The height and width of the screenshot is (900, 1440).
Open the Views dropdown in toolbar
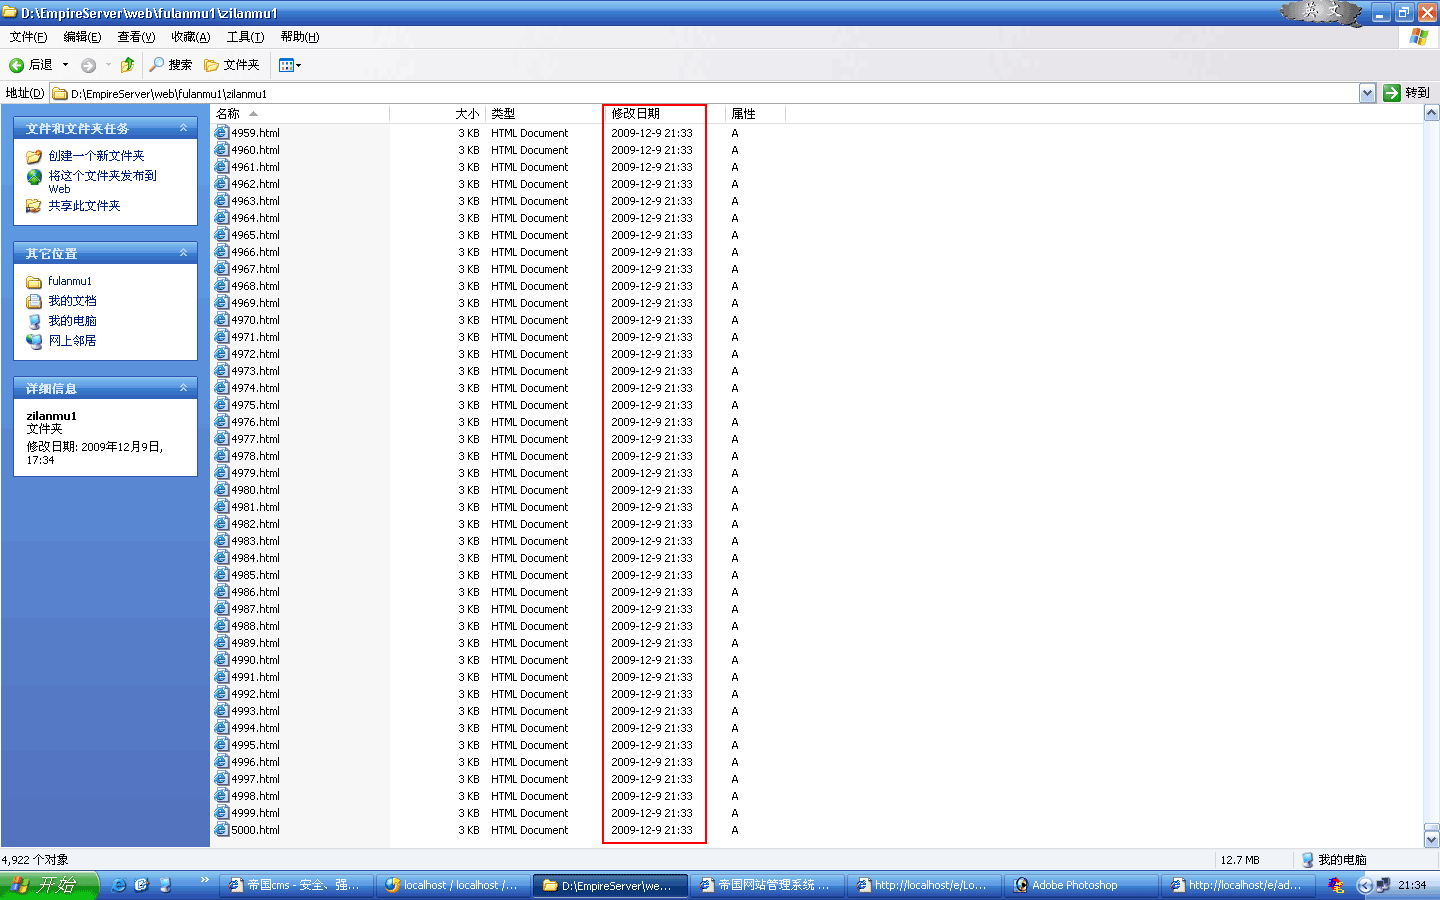289,65
